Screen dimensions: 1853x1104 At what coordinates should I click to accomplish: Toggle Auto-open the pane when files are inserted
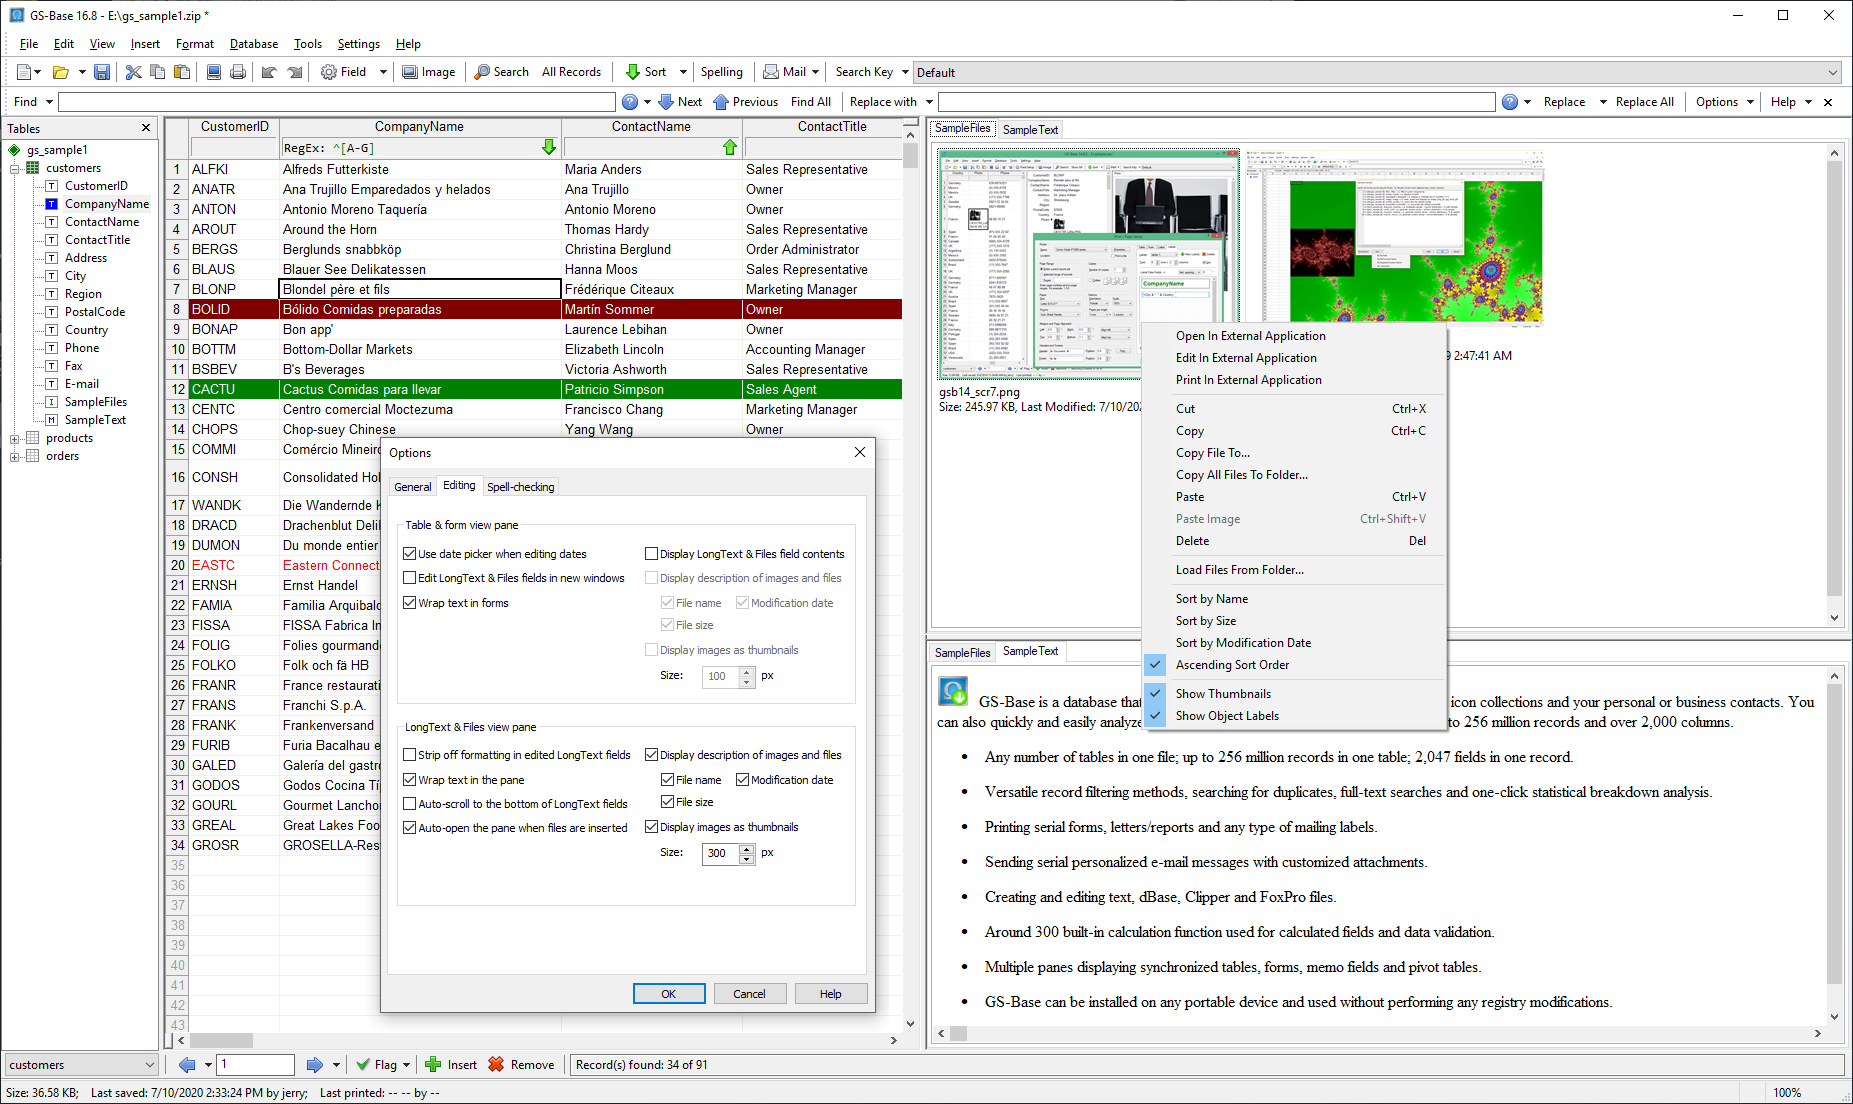tap(410, 828)
